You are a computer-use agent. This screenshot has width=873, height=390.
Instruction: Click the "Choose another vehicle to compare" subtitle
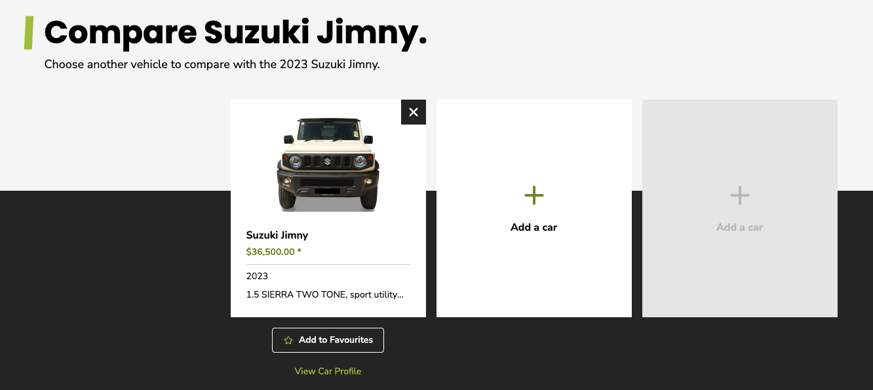212,64
